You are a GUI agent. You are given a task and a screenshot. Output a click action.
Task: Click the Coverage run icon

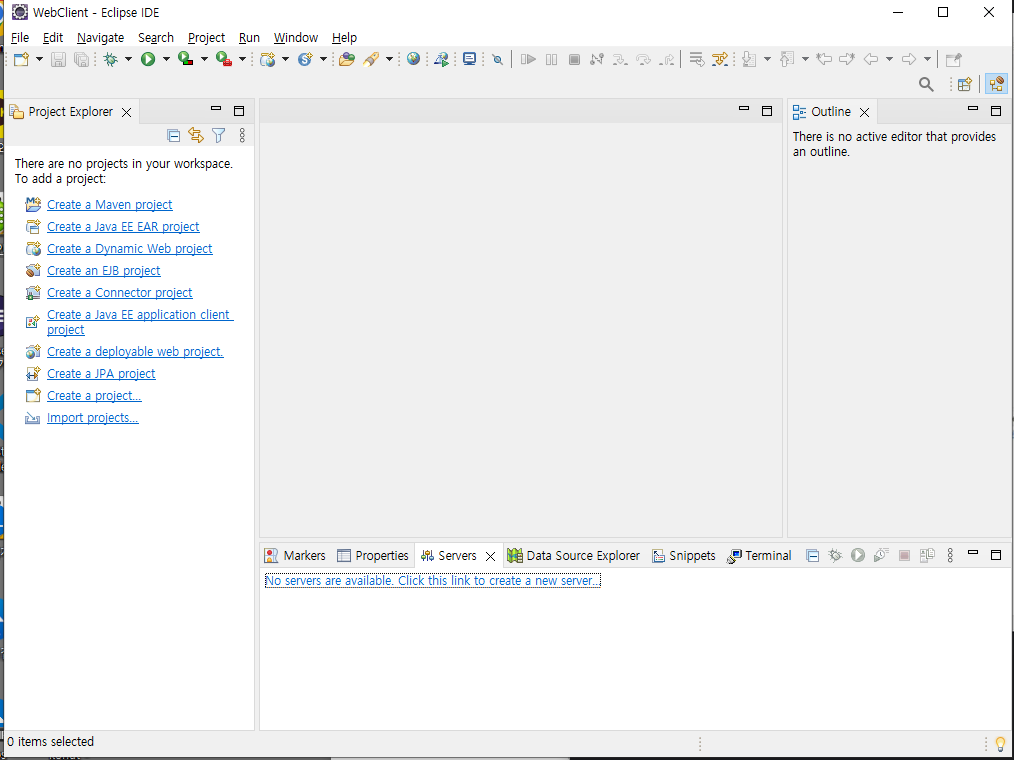(x=186, y=60)
